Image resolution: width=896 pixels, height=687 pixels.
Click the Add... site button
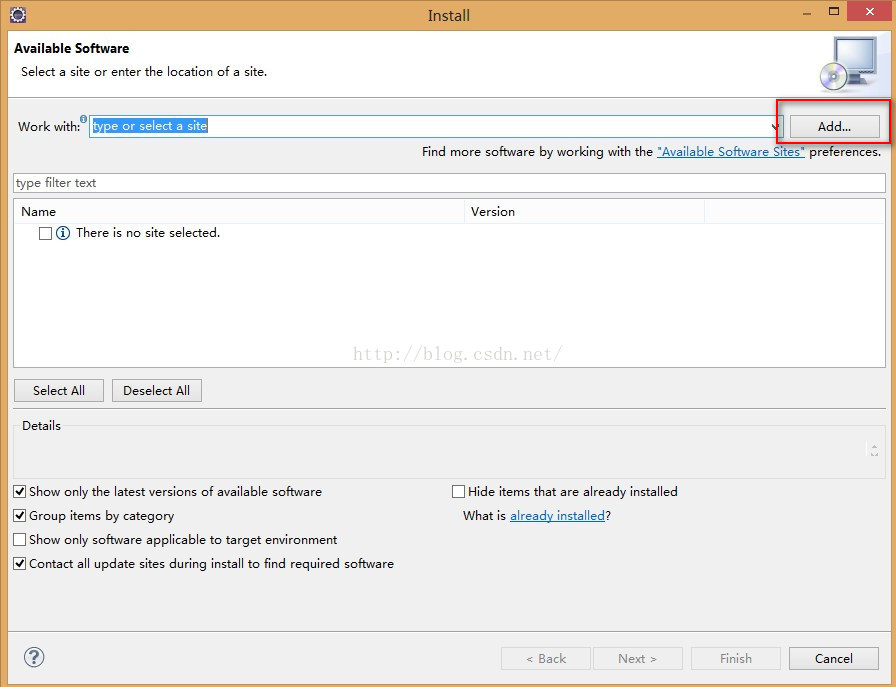[834, 126]
